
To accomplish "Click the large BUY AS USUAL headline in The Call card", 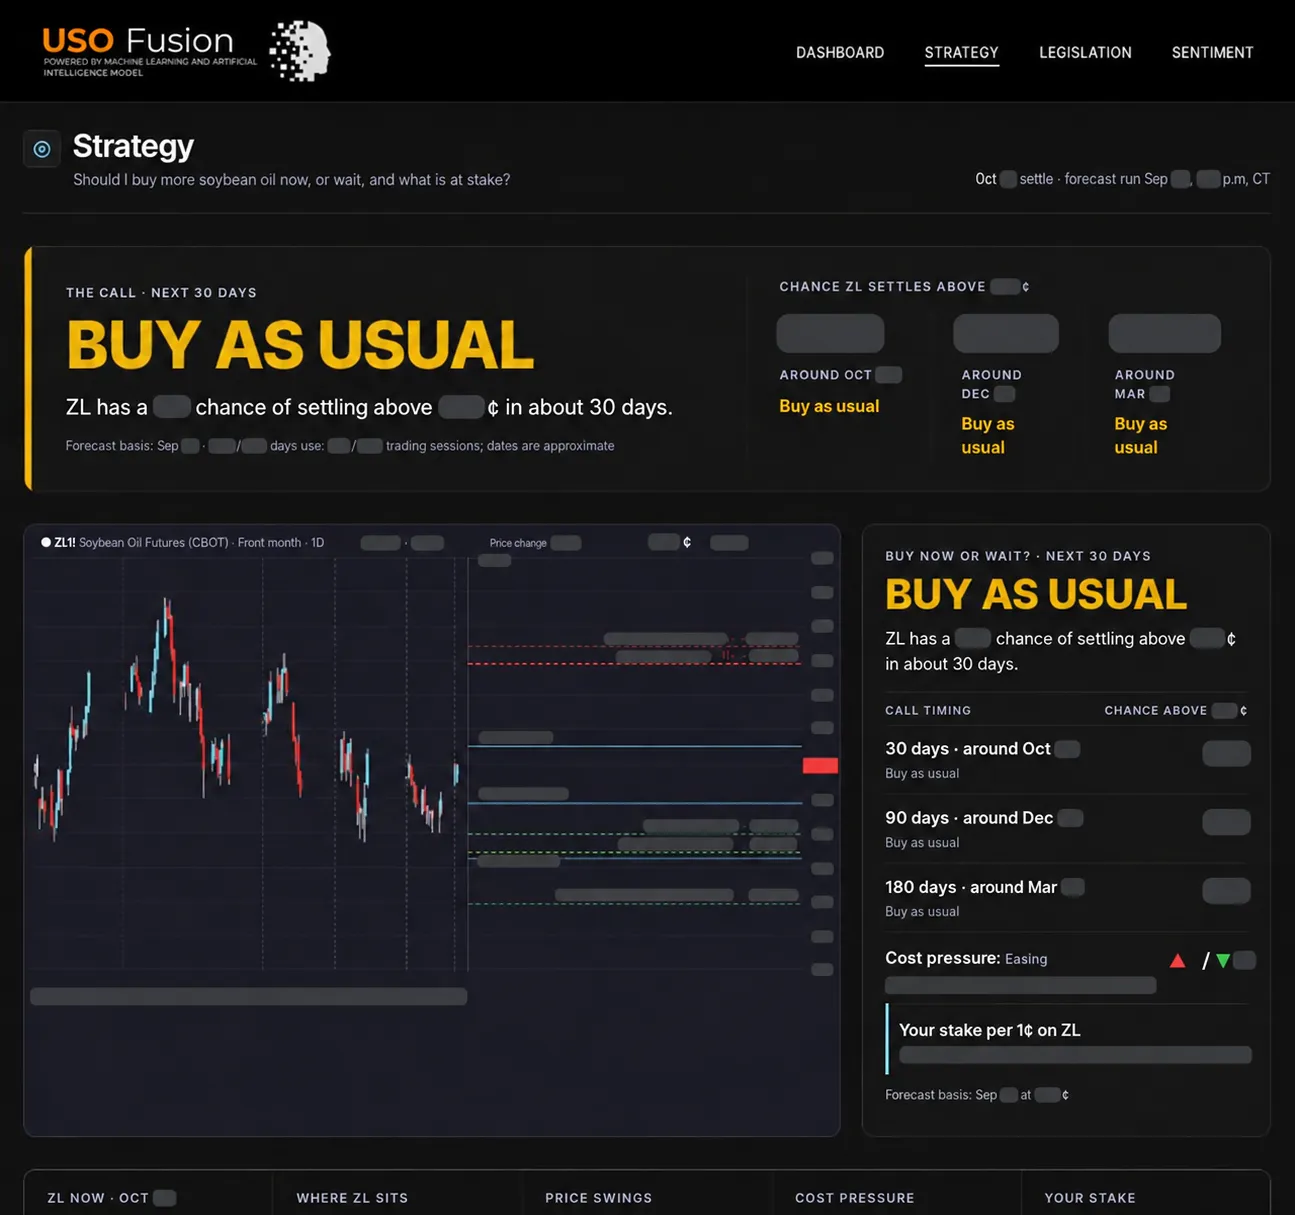I will pos(300,345).
